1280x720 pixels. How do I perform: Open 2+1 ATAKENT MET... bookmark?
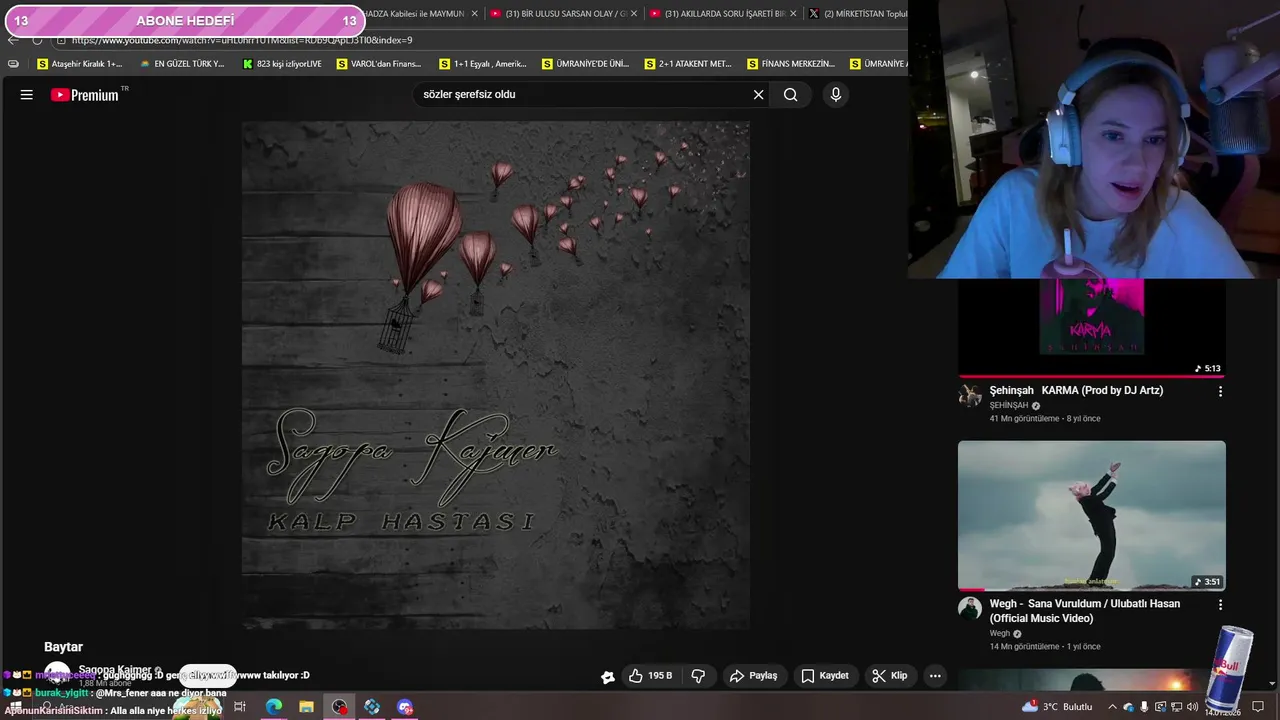[688, 64]
